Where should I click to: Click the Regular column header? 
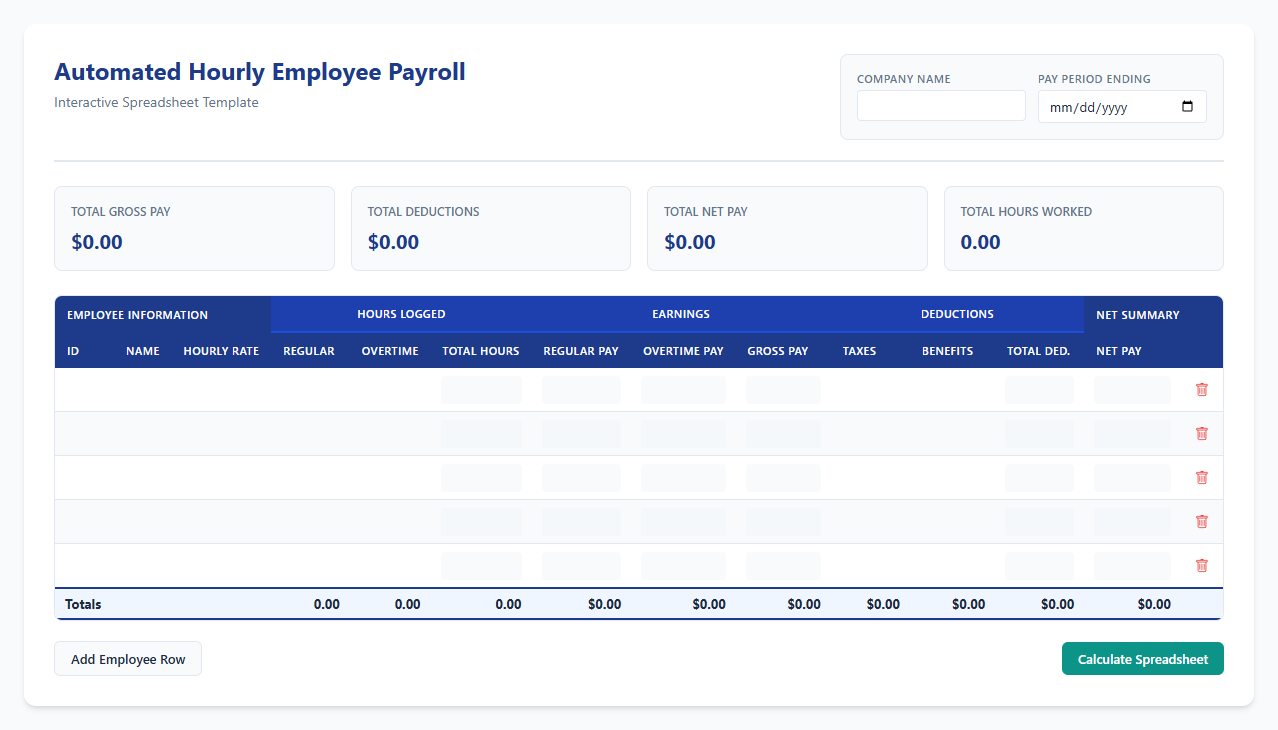[309, 351]
